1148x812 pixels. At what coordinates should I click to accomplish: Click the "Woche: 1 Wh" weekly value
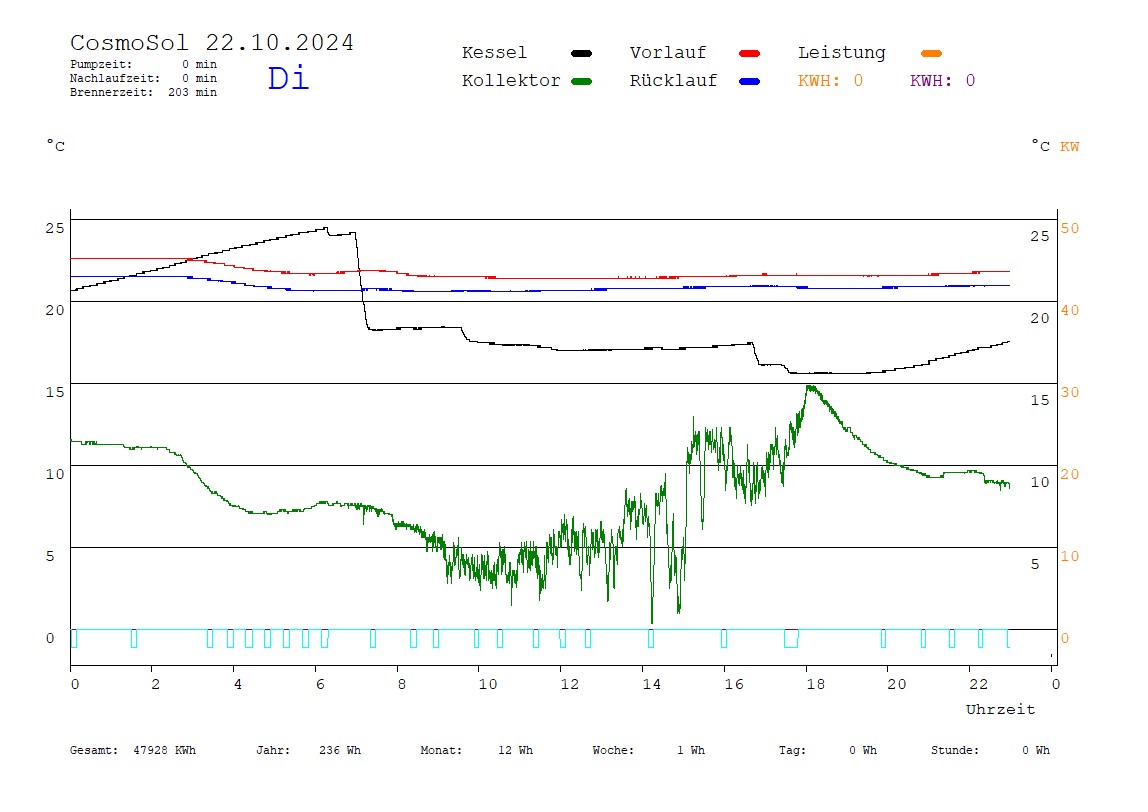coord(649,750)
